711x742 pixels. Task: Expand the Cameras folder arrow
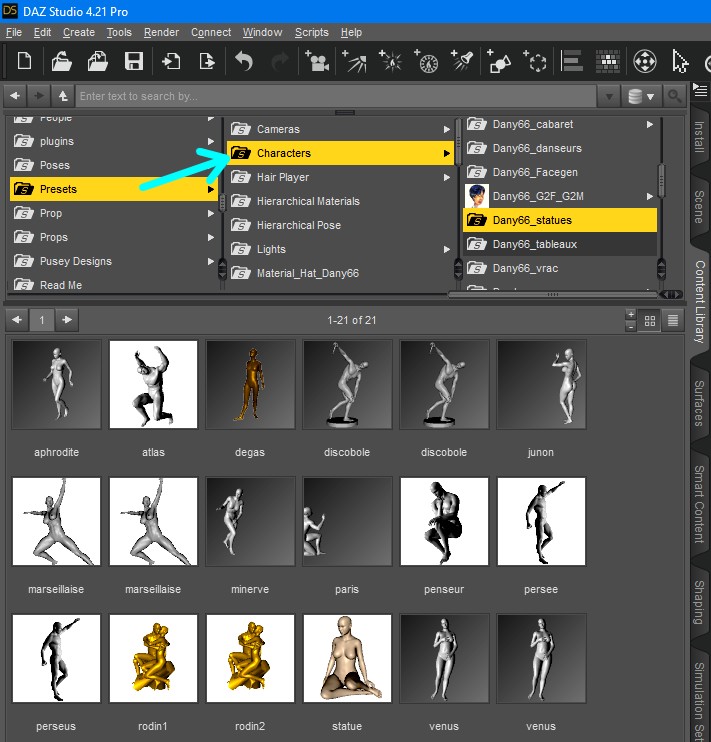pos(446,129)
